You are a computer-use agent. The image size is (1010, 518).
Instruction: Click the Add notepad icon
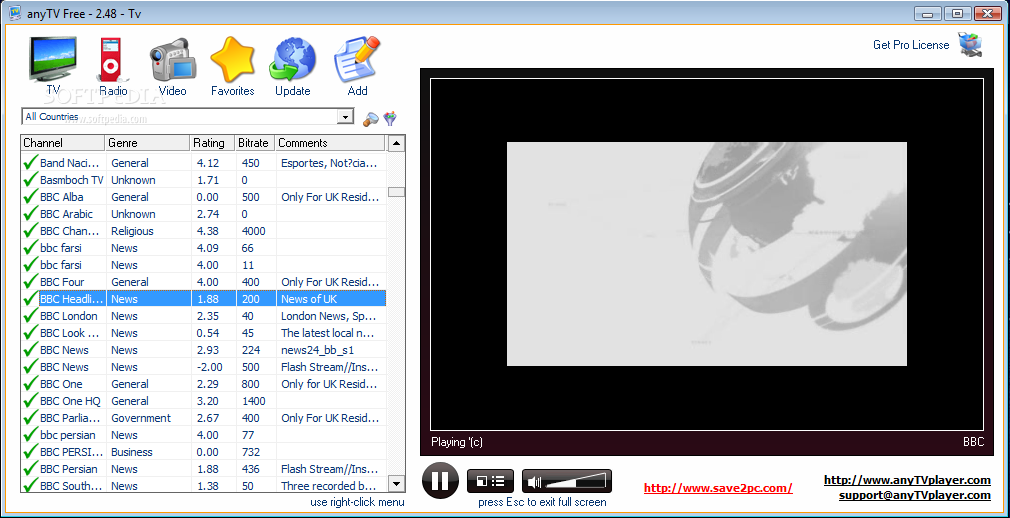point(357,59)
